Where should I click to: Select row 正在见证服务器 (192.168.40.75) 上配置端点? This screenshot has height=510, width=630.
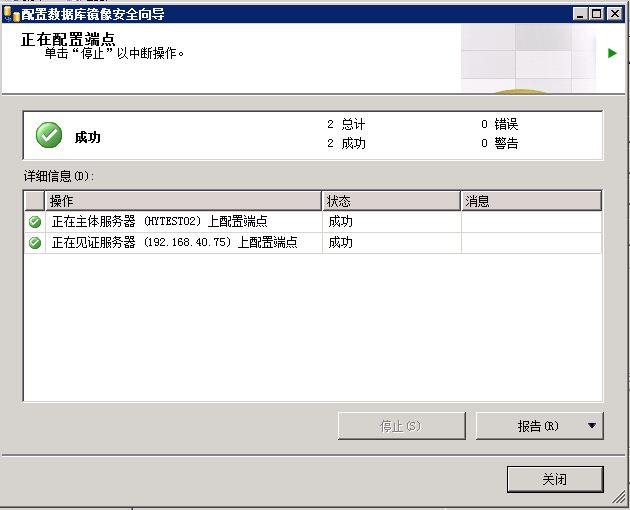pyautogui.click(x=313, y=242)
